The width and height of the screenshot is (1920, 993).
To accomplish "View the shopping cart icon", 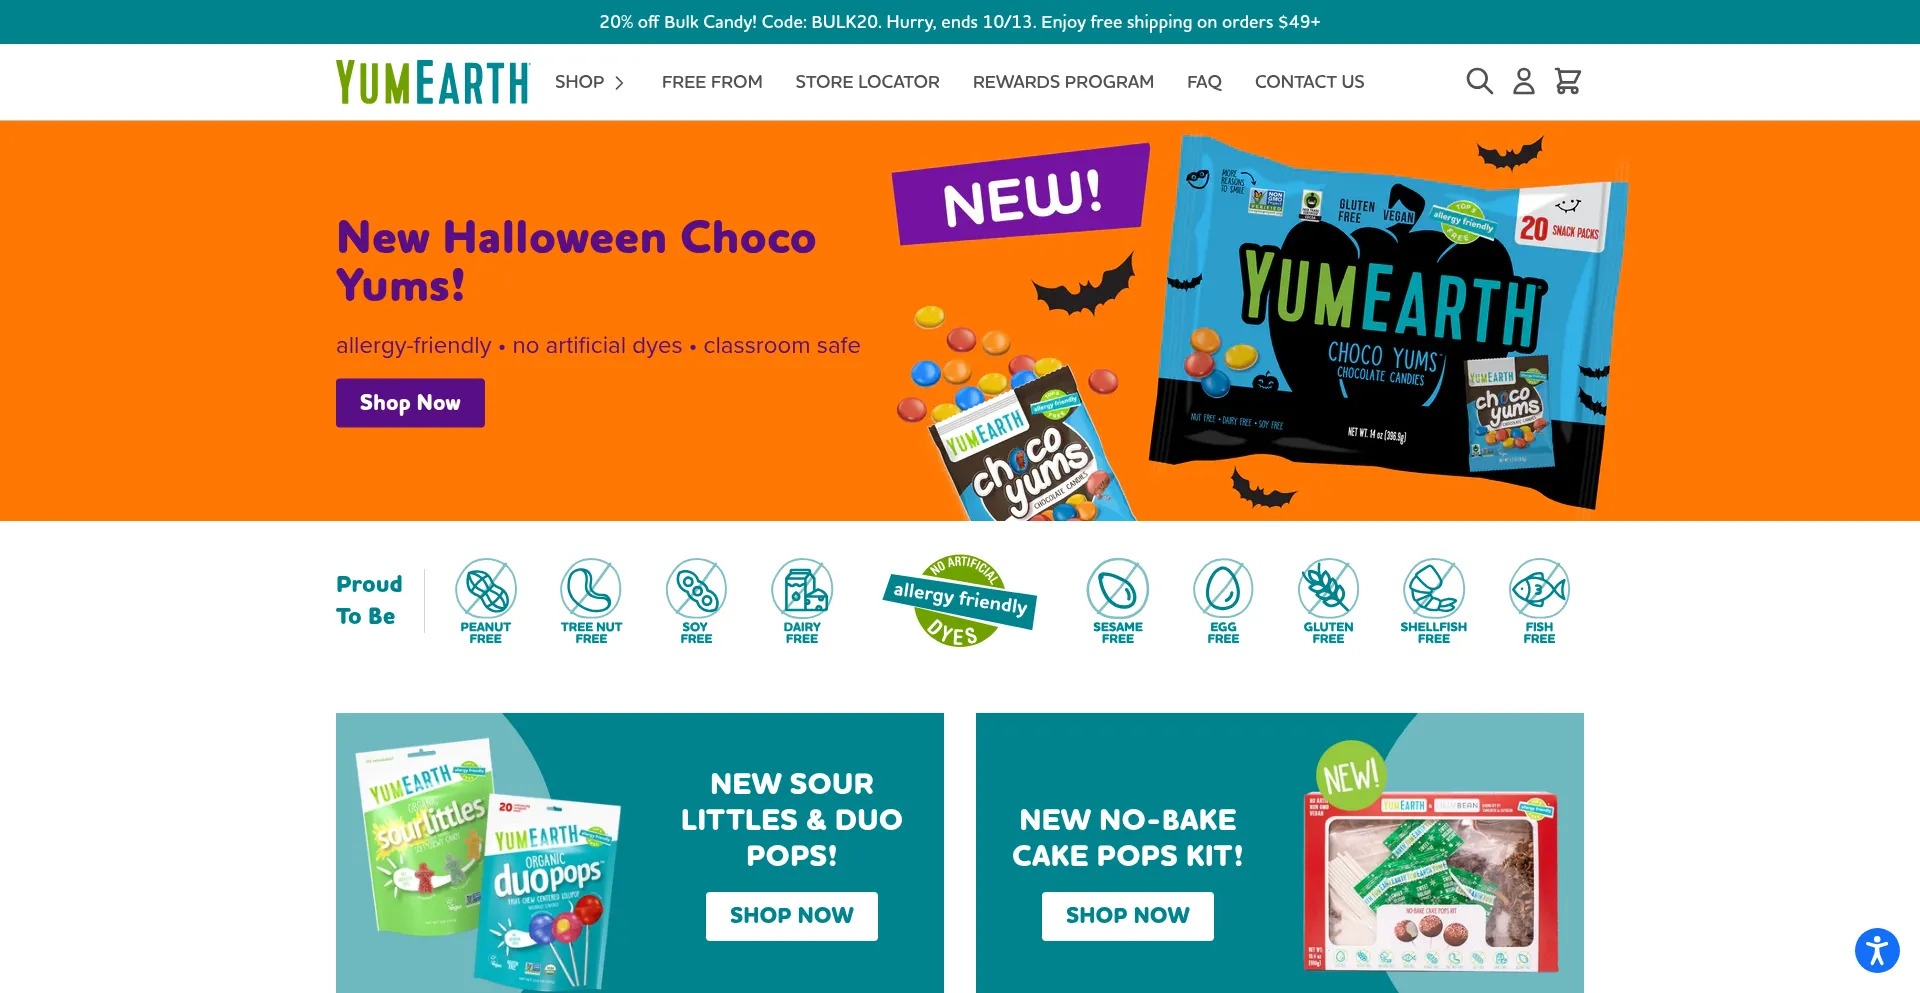I will pos(1567,81).
